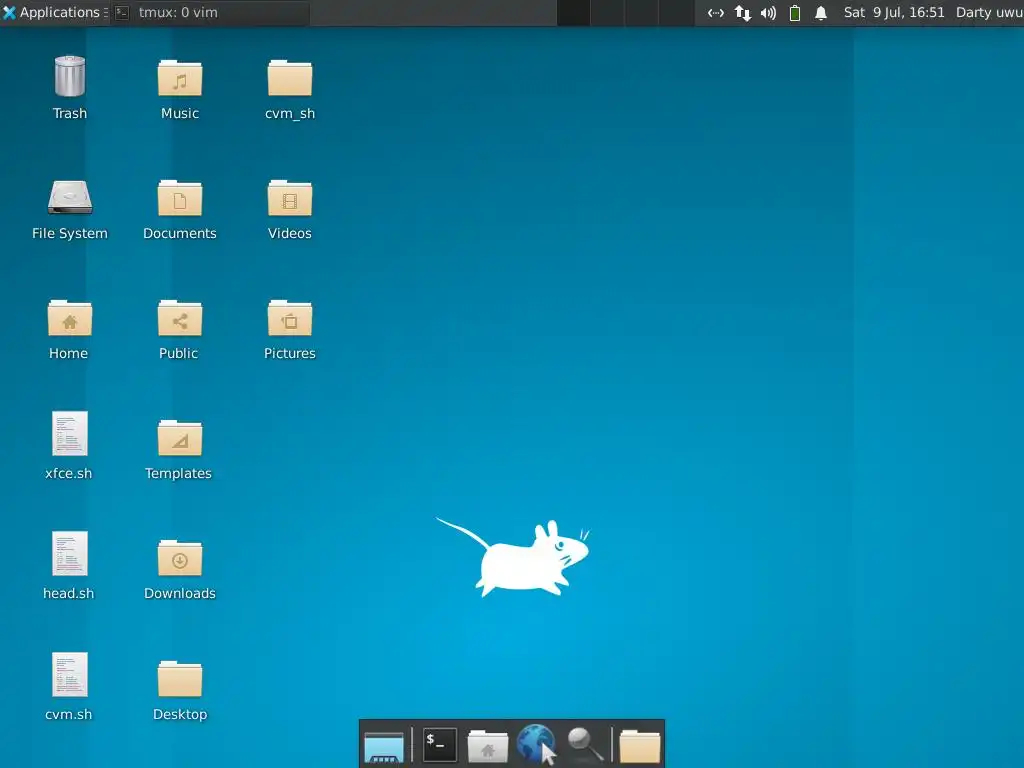This screenshot has width=1024, height=768.
Task: Launch Web Browser globe icon in dock
Action: pos(537,744)
